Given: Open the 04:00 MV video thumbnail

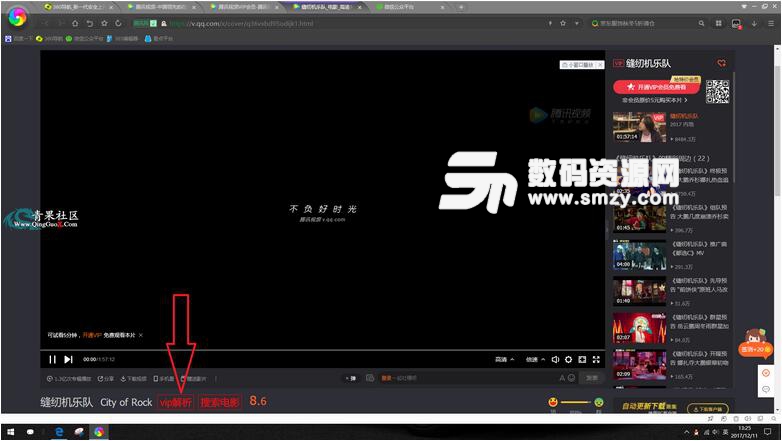Looking at the screenshot, I should (x=639, y=254).
